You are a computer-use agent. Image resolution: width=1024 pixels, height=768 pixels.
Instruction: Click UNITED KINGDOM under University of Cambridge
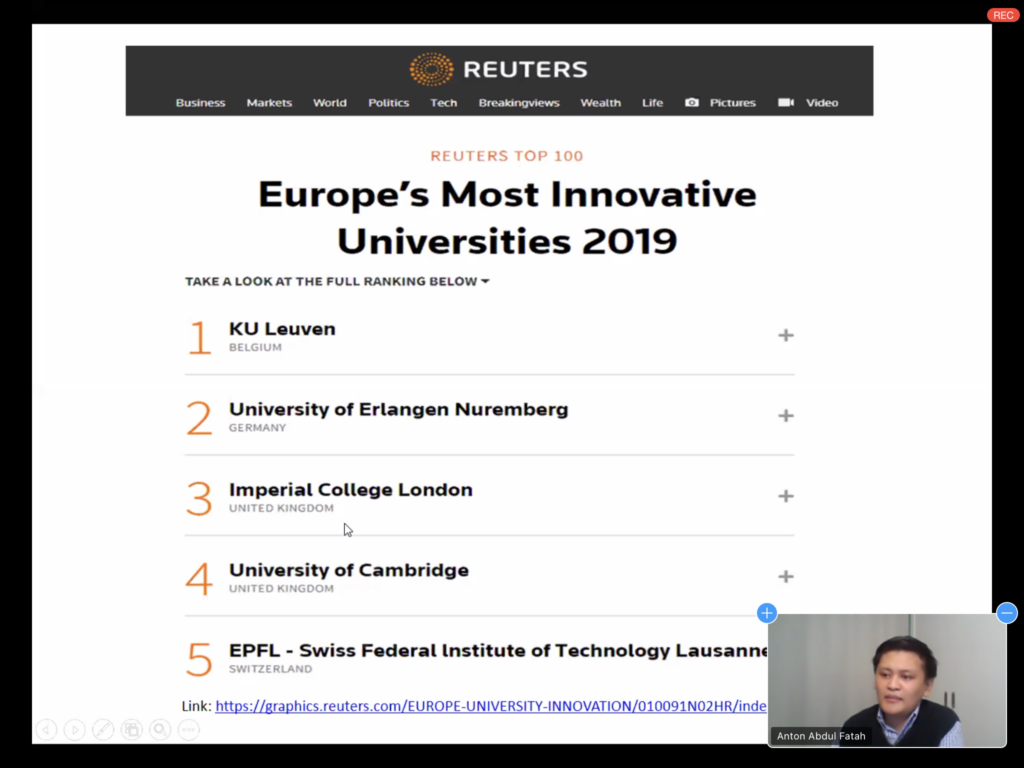pyautogui.click(x=281, y=588)
